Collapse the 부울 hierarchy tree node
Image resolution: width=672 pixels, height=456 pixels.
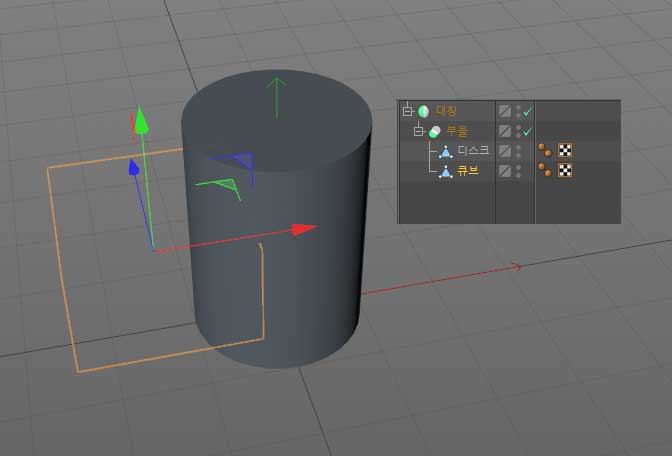[418, 131]
